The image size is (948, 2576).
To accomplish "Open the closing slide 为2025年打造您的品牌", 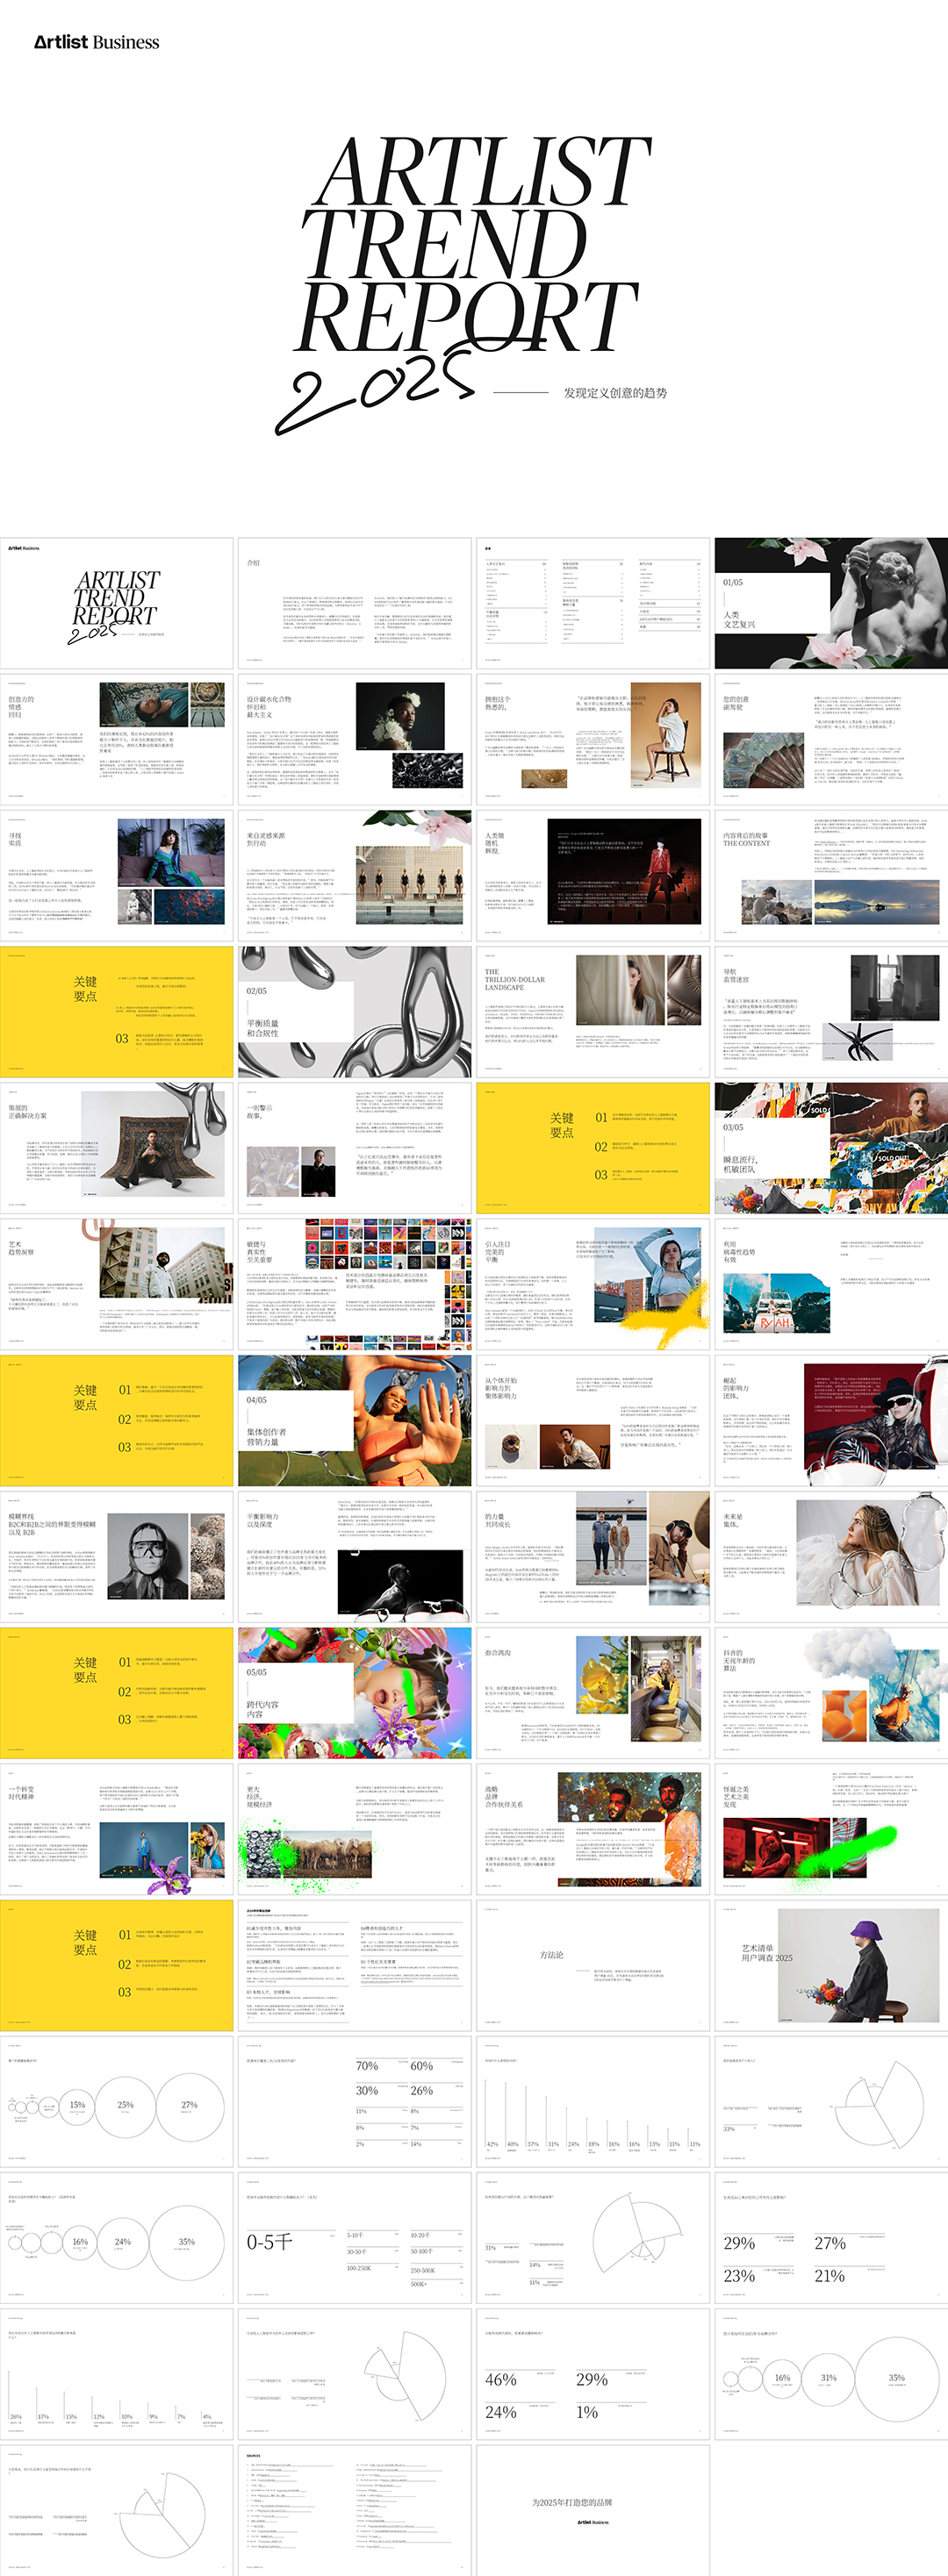I will click(593, 2510).
